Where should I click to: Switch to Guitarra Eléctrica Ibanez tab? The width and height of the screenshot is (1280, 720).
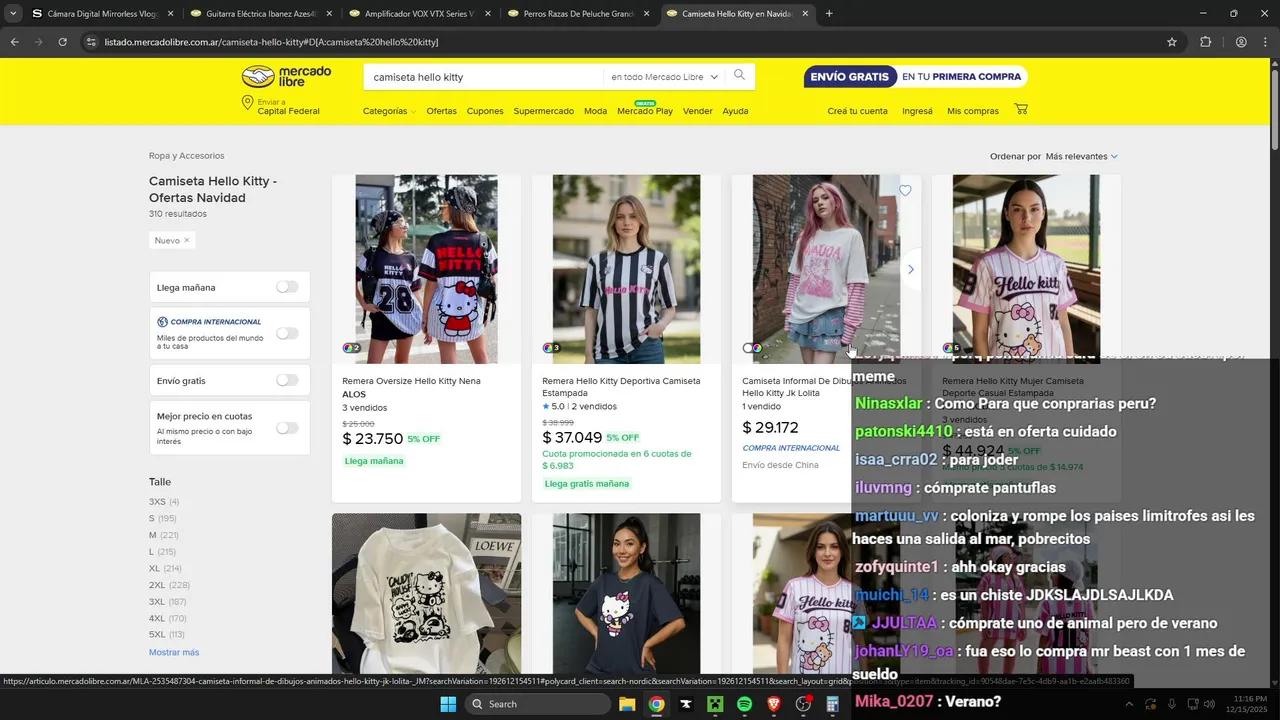click(260, 14)
